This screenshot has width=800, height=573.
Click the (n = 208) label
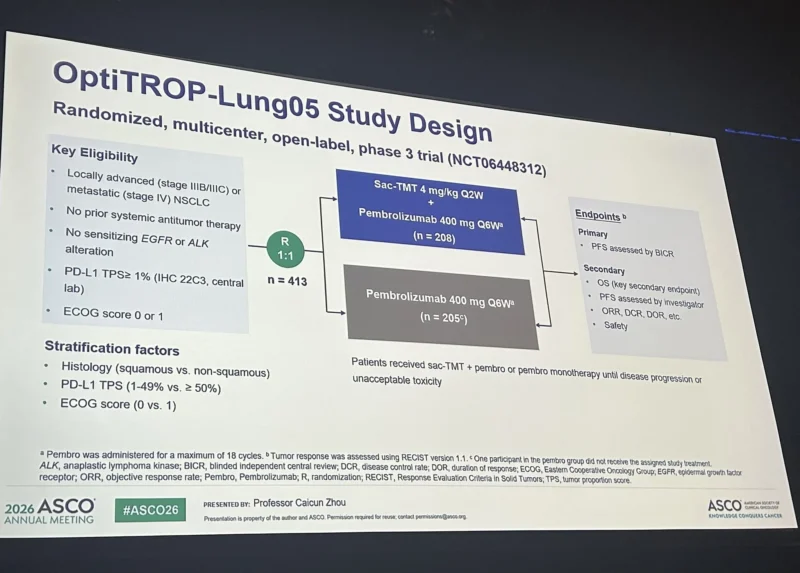coord(434,237)
